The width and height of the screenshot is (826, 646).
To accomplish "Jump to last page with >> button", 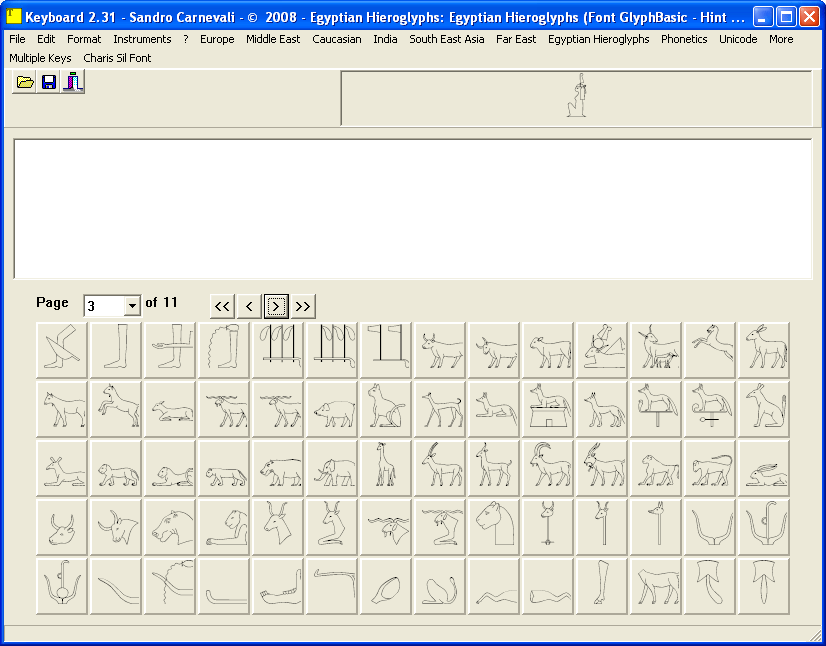I will pyautogui.click(x=303, y=306).
